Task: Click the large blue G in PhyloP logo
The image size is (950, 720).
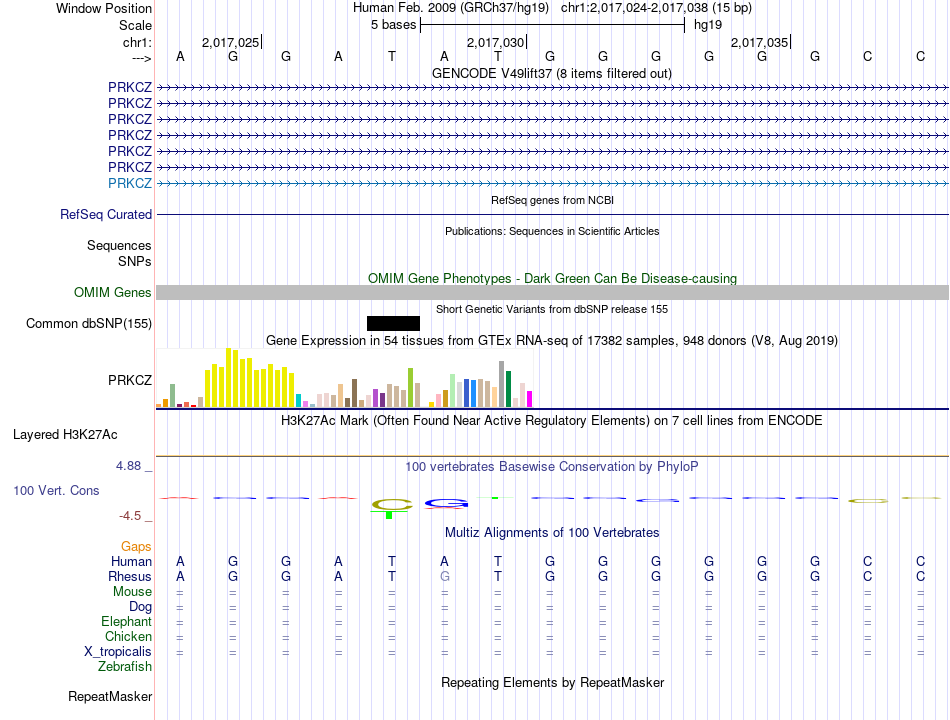Action: click(x=446, y=504)
